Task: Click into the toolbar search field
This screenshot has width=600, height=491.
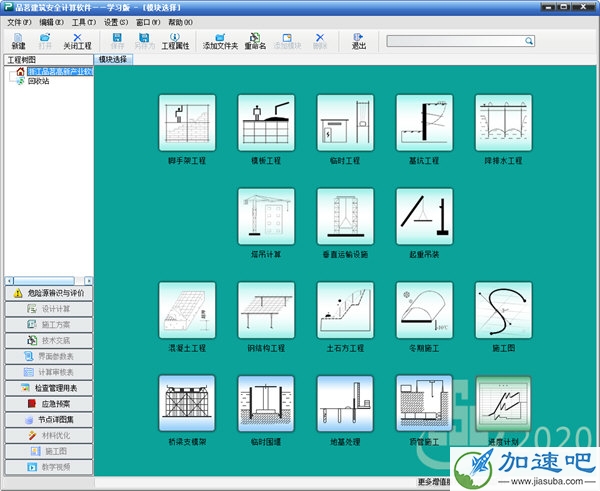Action: point(455,41)
